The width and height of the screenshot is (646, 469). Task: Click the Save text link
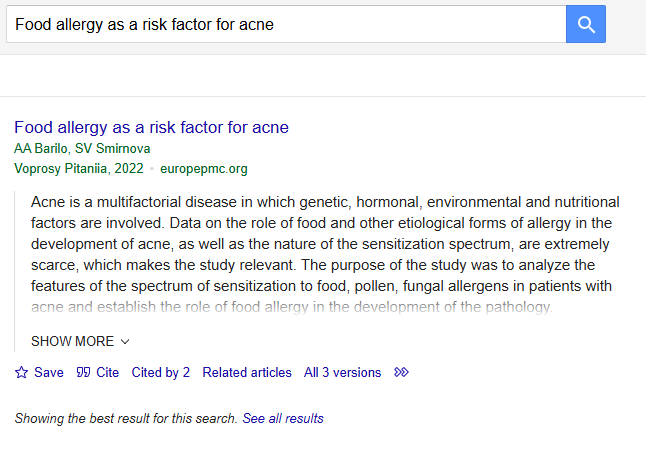click(49, 373)
